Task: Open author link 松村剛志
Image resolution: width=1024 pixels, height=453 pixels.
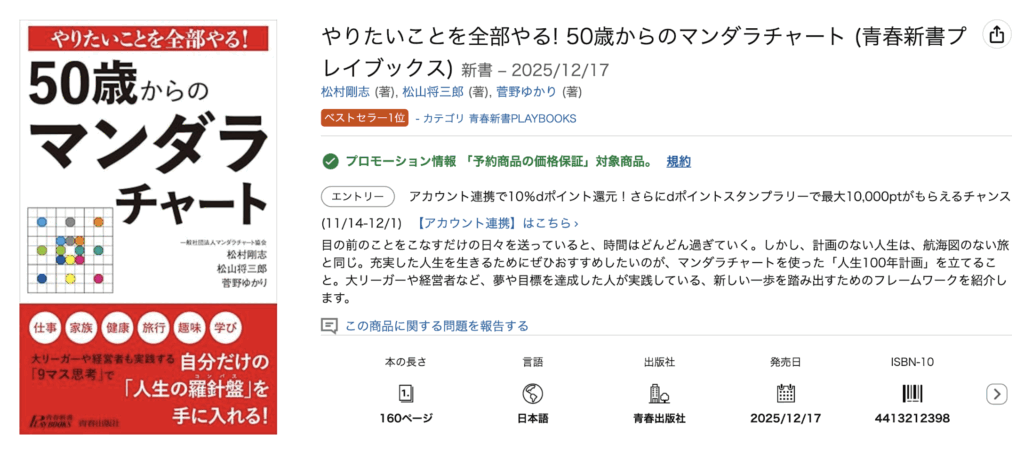Action: tap(346, 92)
